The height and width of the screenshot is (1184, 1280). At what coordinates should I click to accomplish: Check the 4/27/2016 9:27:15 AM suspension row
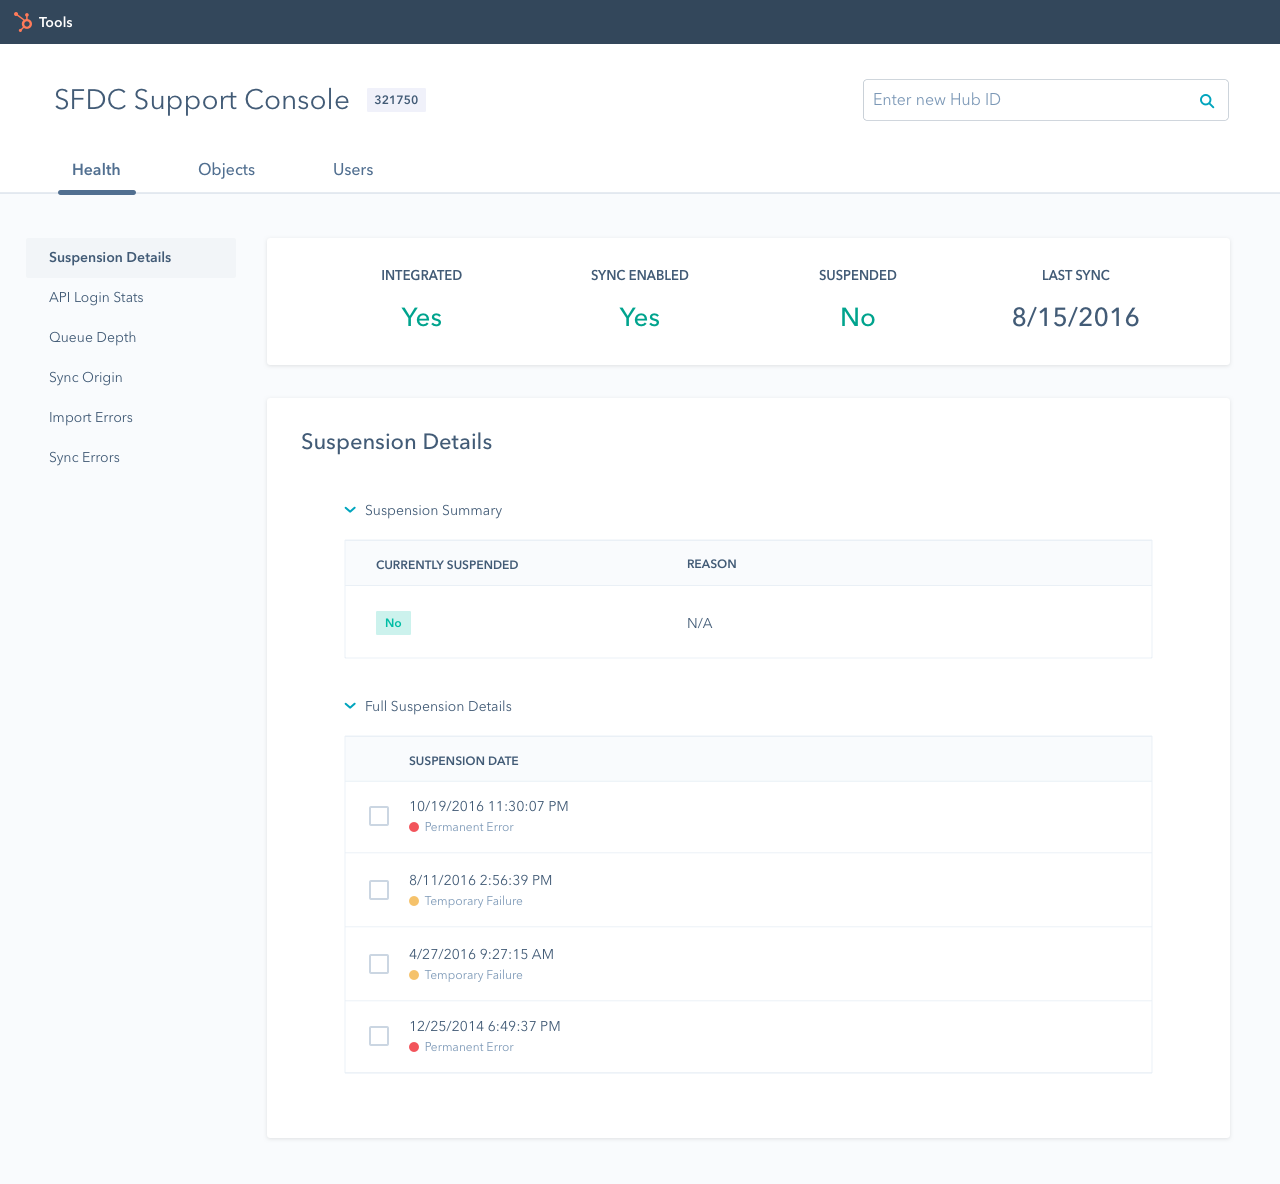tap(379, 964)
